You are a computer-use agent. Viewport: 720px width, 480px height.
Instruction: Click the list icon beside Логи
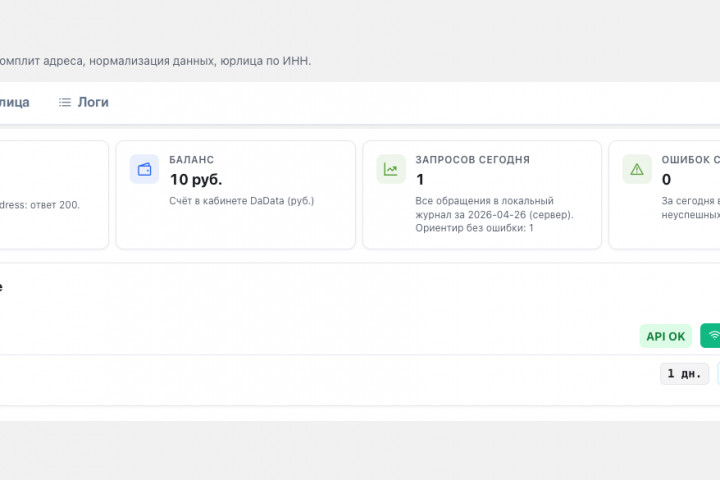coord(65,102)
